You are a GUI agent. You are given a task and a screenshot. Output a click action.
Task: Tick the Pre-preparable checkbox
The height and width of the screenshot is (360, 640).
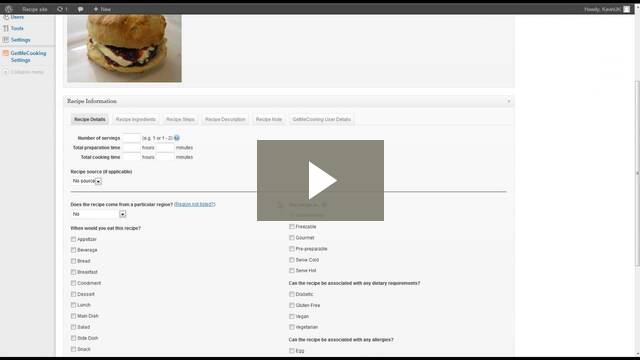click(292, 249)
